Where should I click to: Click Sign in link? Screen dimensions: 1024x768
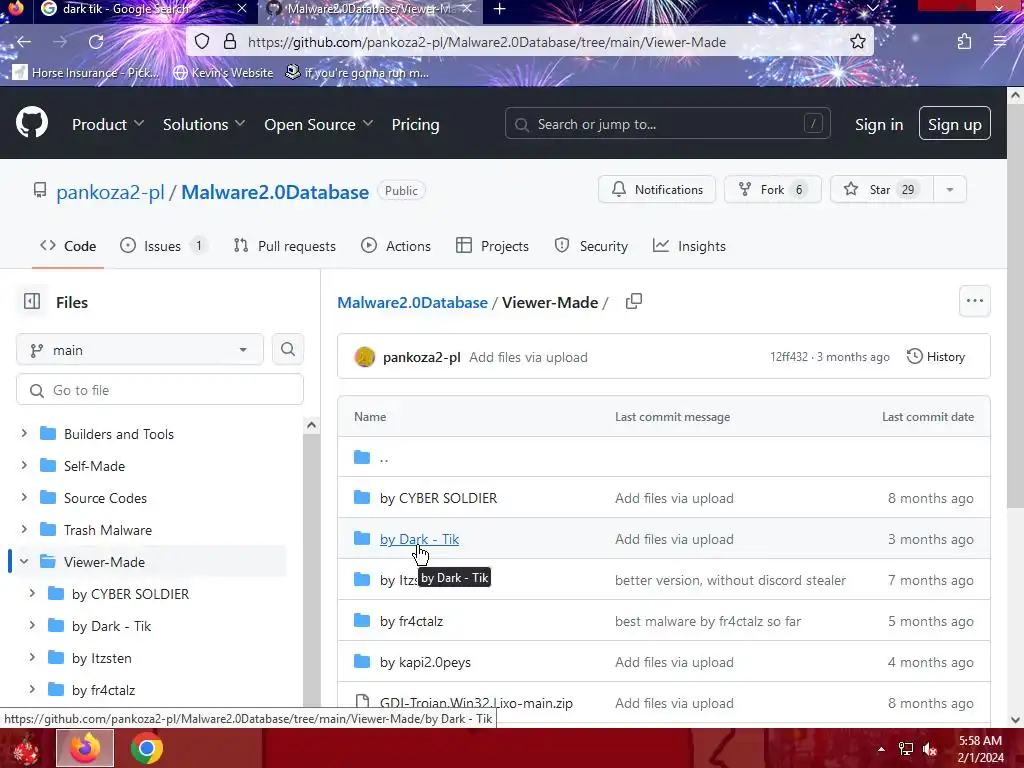pyautogui.click(x=879, y=124)
